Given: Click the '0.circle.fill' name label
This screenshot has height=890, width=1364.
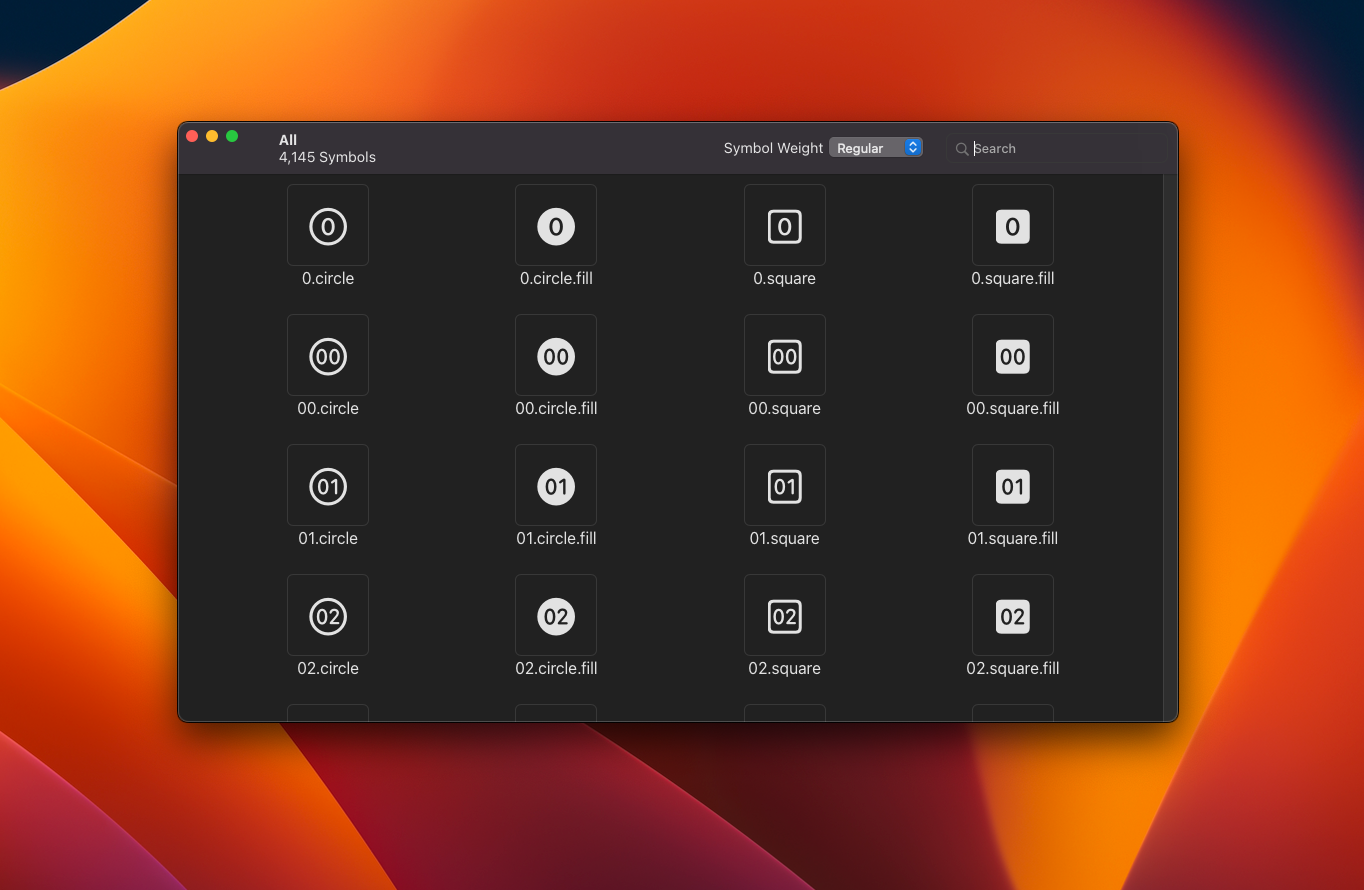Looking at the screenshot, I should (556, 279).
